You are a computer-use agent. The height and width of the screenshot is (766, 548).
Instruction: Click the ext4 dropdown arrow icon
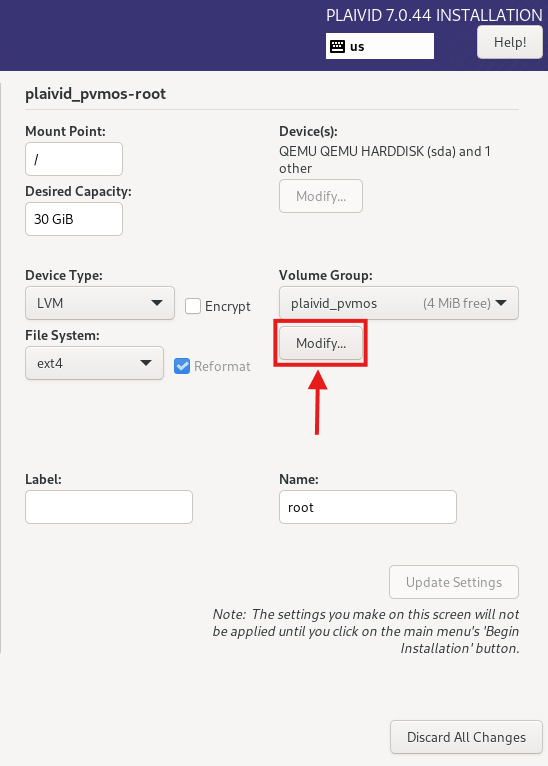tap(146, 363)
